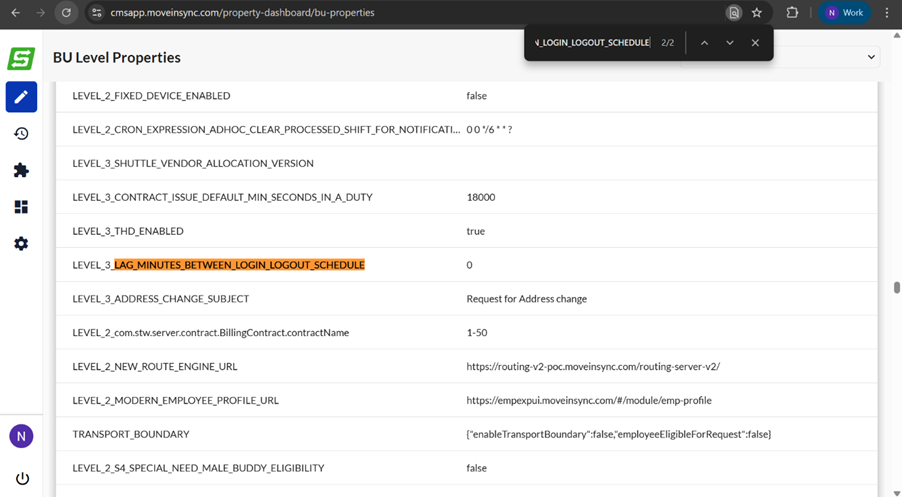Open the history clock icon in sidebar
Screen dimensions: 902x497
21,134
